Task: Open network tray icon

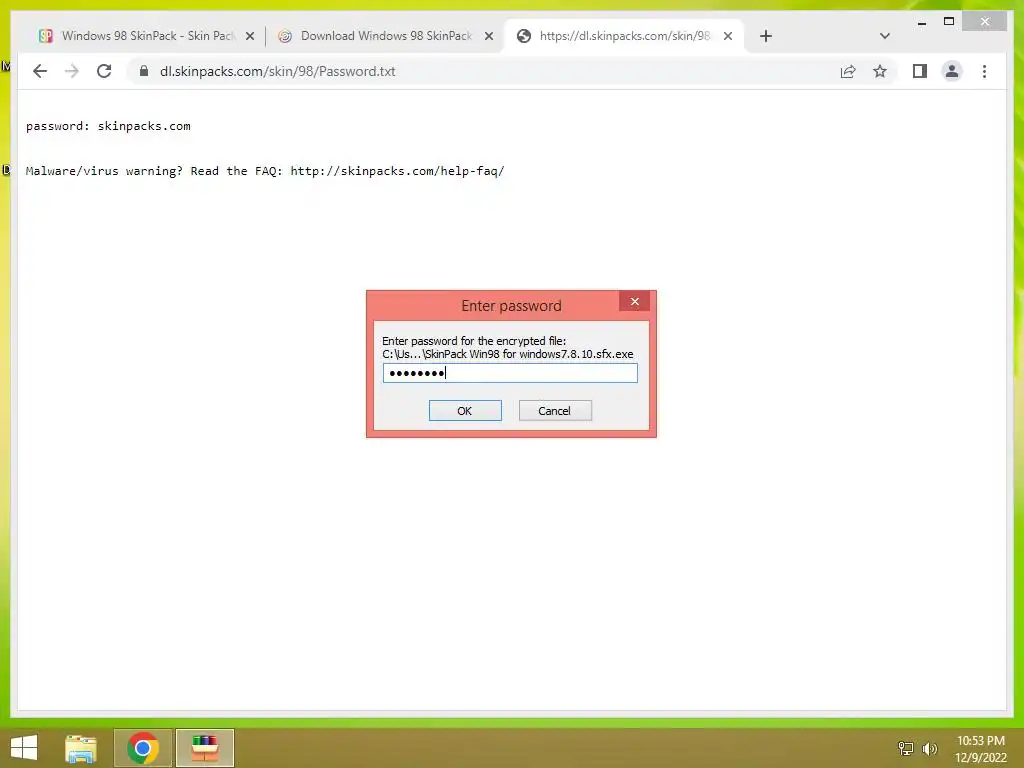Action: coord(906,748)
